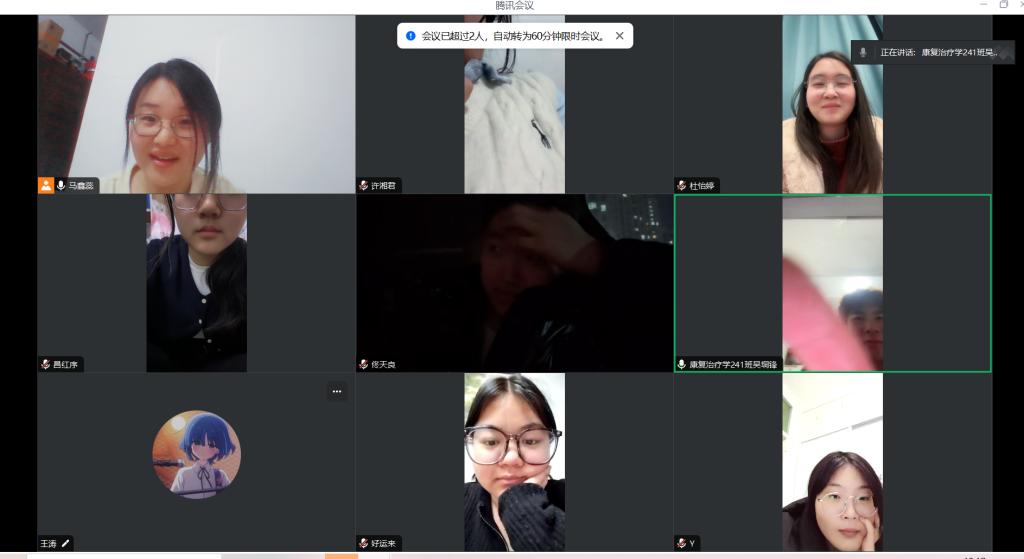1024x559 pixels.
Task: Select 王涛's anime avatar picture
Action: coord(196,454)
